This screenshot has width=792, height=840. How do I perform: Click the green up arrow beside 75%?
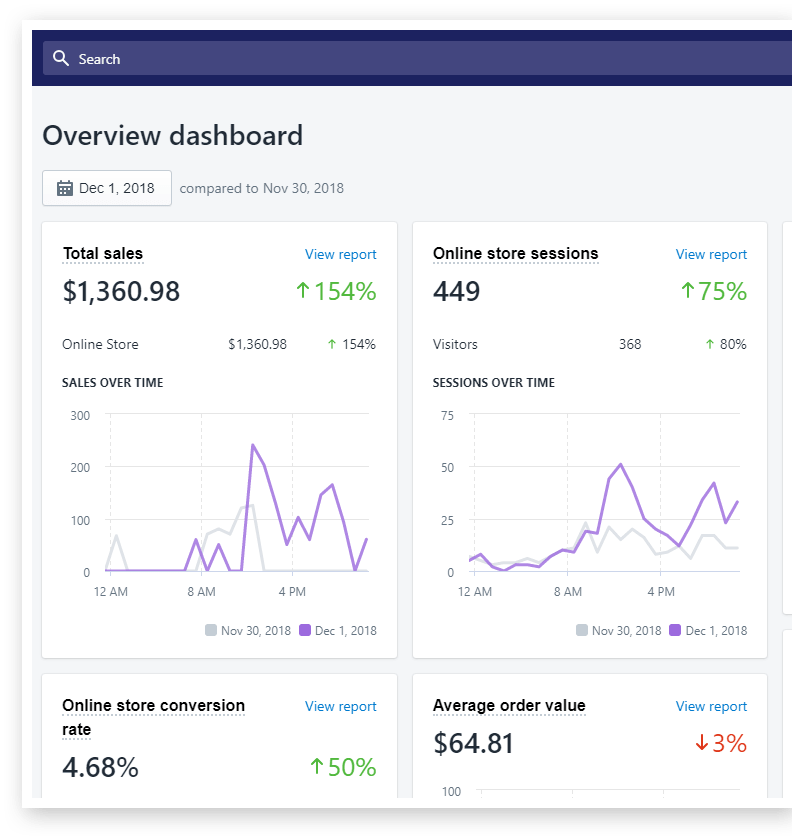coord(687,291)
